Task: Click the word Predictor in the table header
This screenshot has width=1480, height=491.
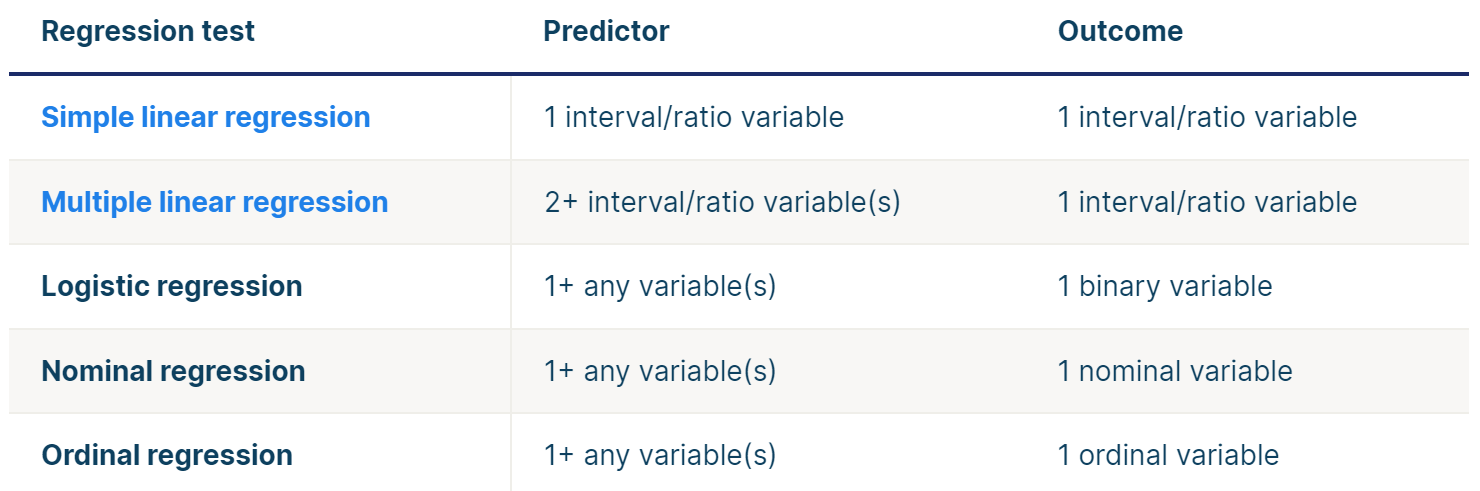Action: point(606,31)
